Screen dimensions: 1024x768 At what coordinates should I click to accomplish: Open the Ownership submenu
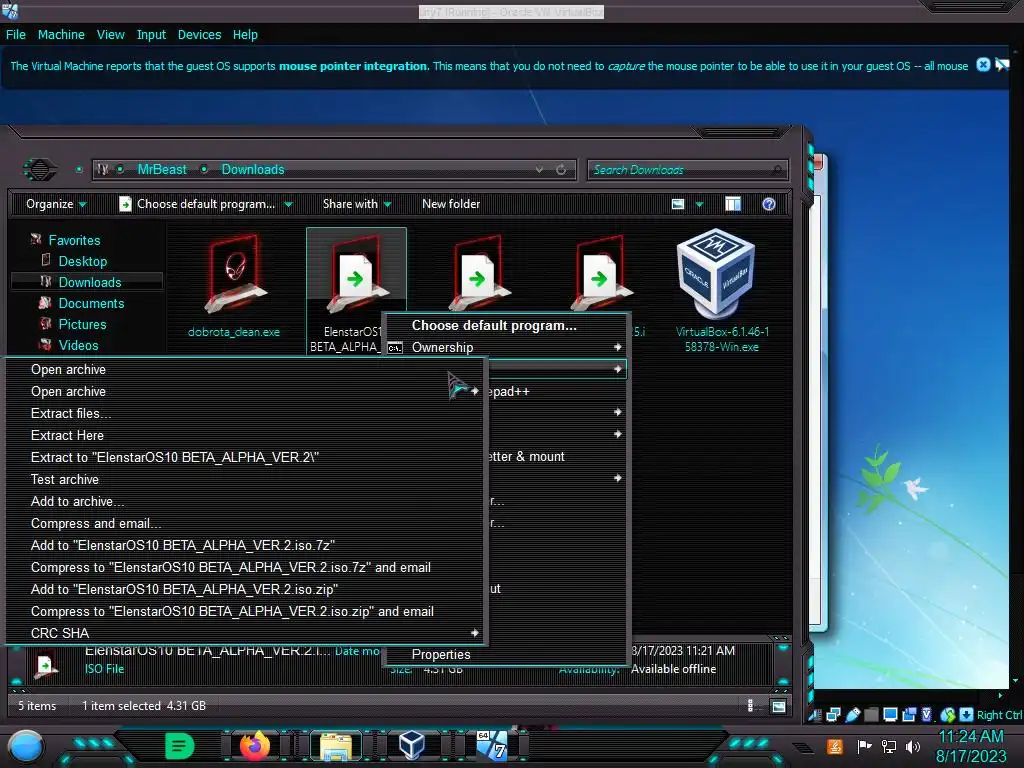click(x=506, y=347)
